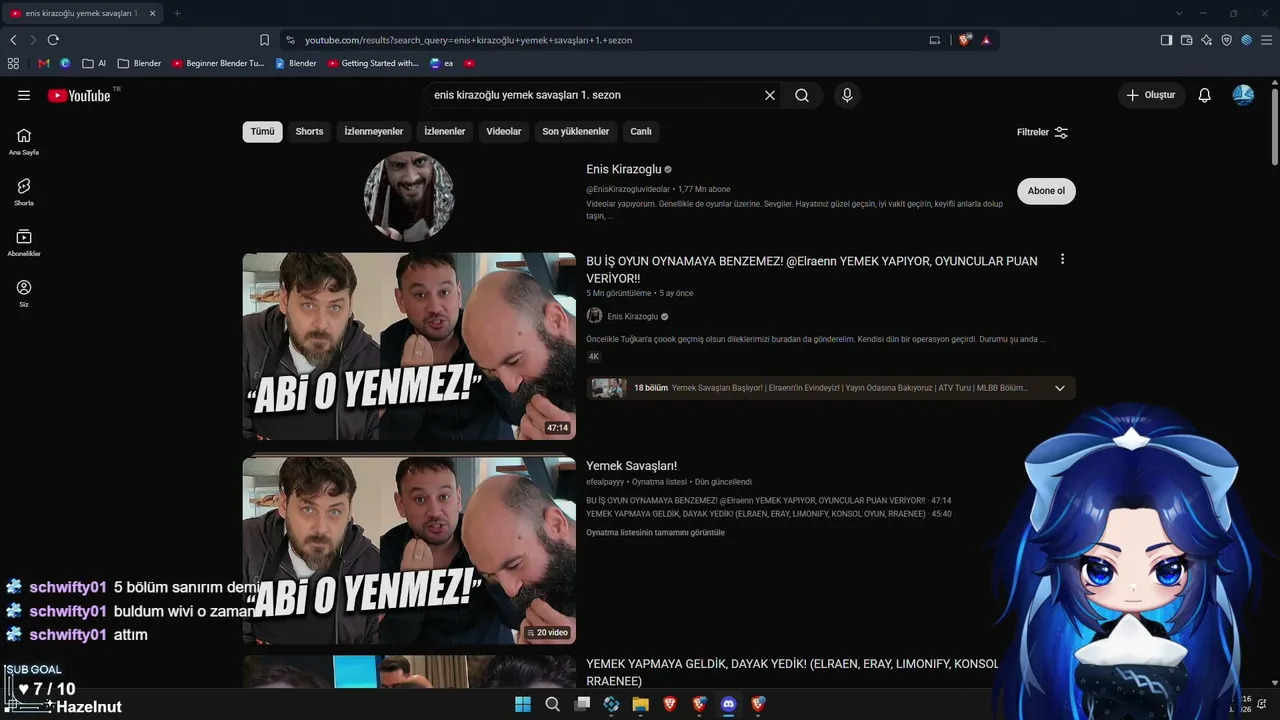Go to the YouTube logo home link
Screen dimensions: 1280x720
point(79,95)
